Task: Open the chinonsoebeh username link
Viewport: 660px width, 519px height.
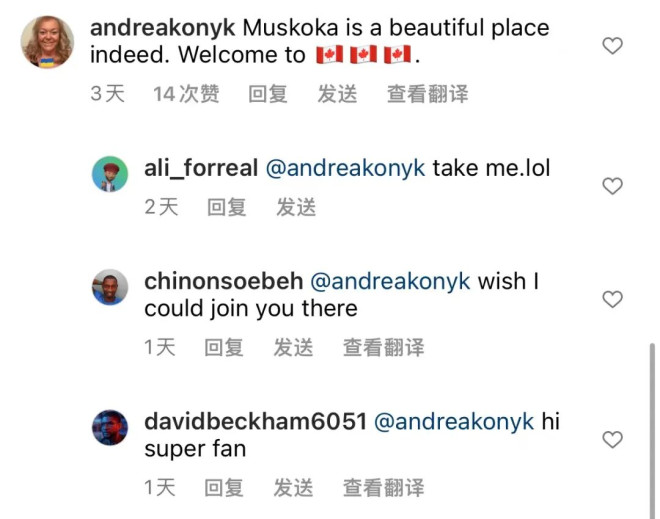Action: 224,281
